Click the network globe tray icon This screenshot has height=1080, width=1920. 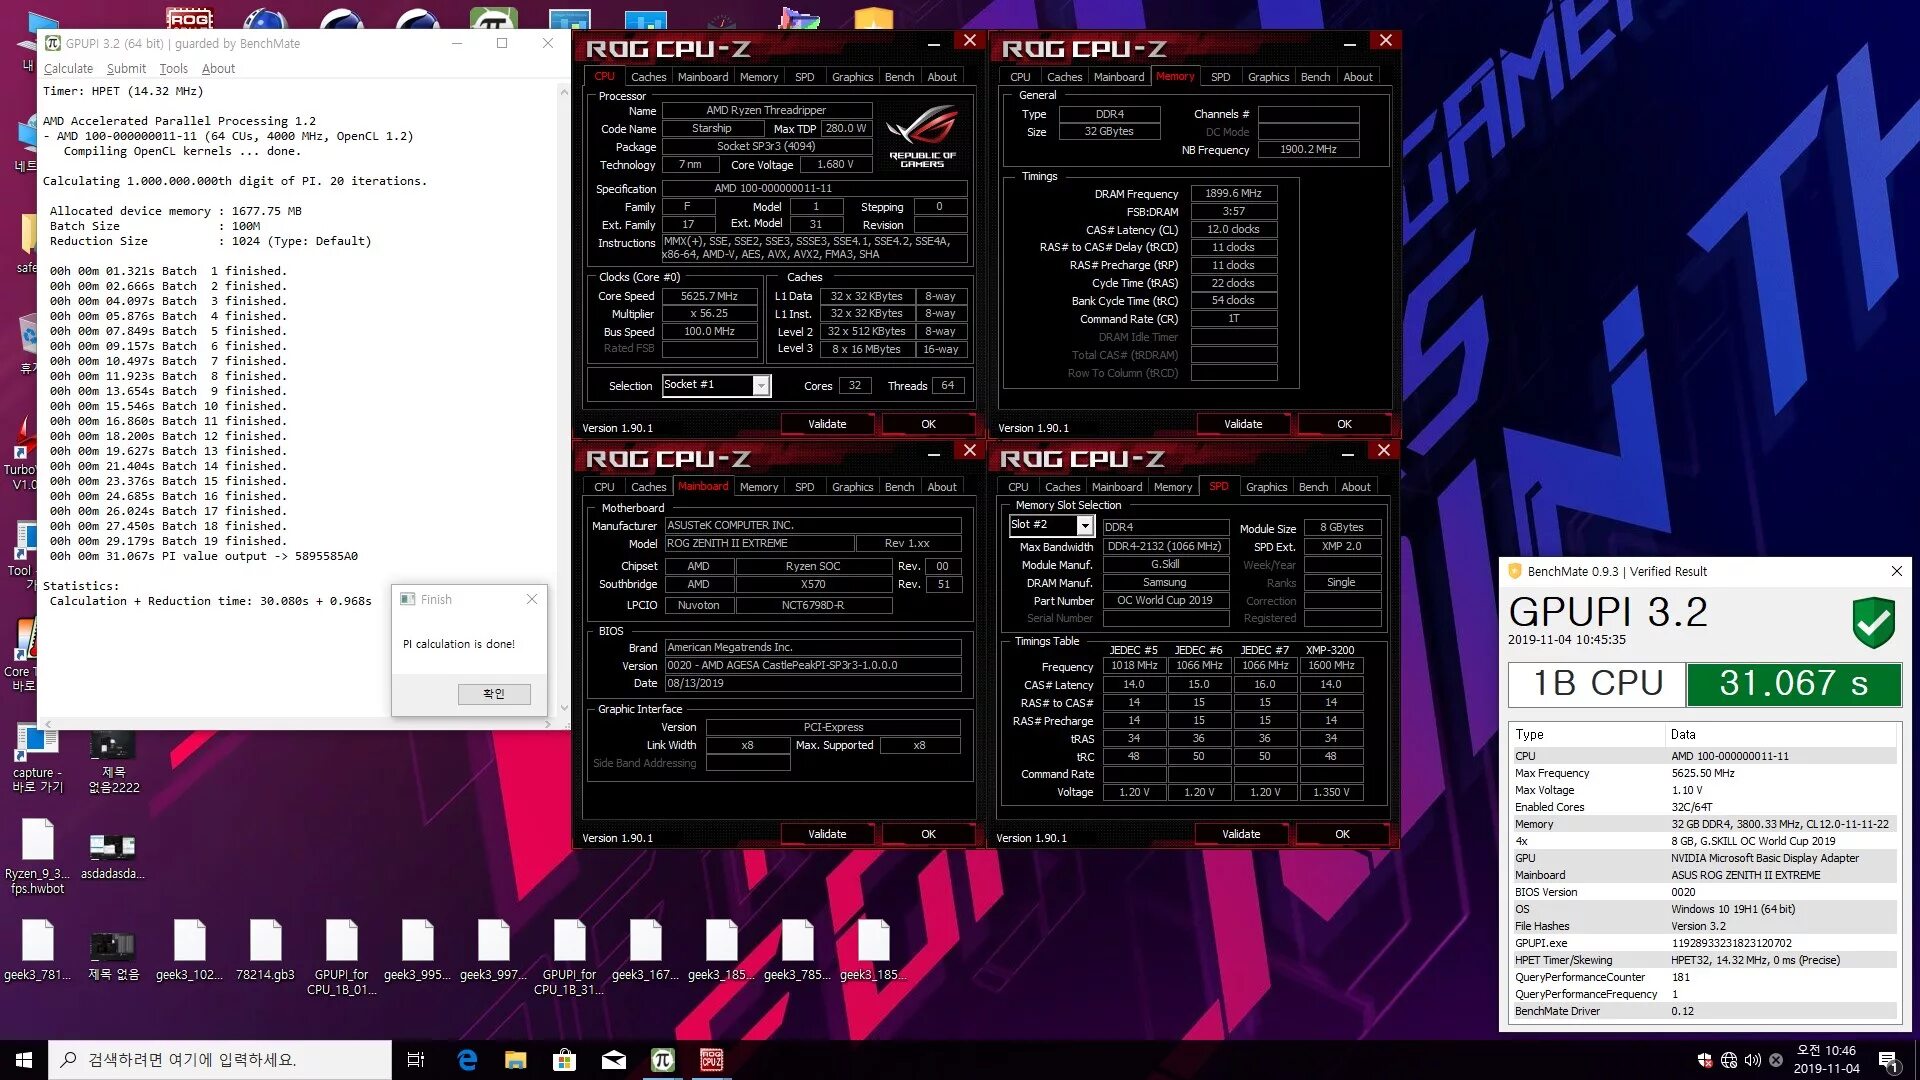click(1728, 1060)
